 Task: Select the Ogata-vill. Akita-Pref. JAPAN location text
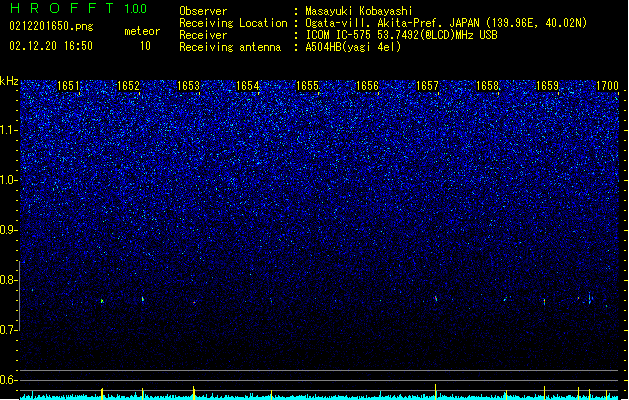[x=446, y=23]
